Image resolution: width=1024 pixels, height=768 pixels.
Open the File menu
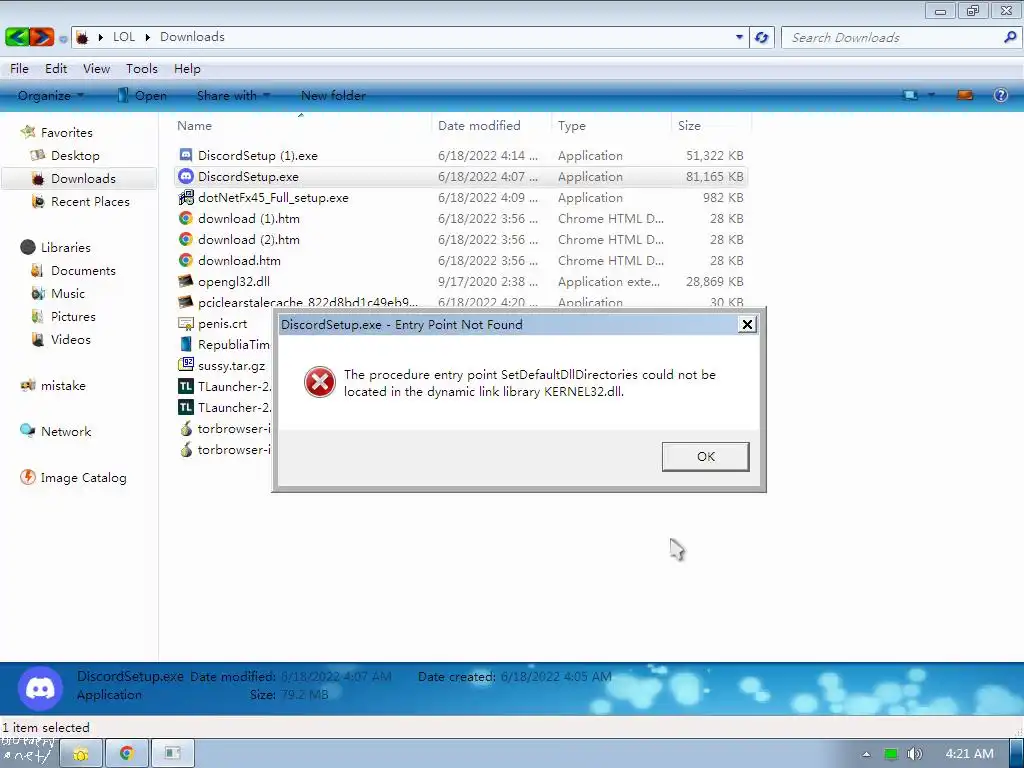[19, 69]
